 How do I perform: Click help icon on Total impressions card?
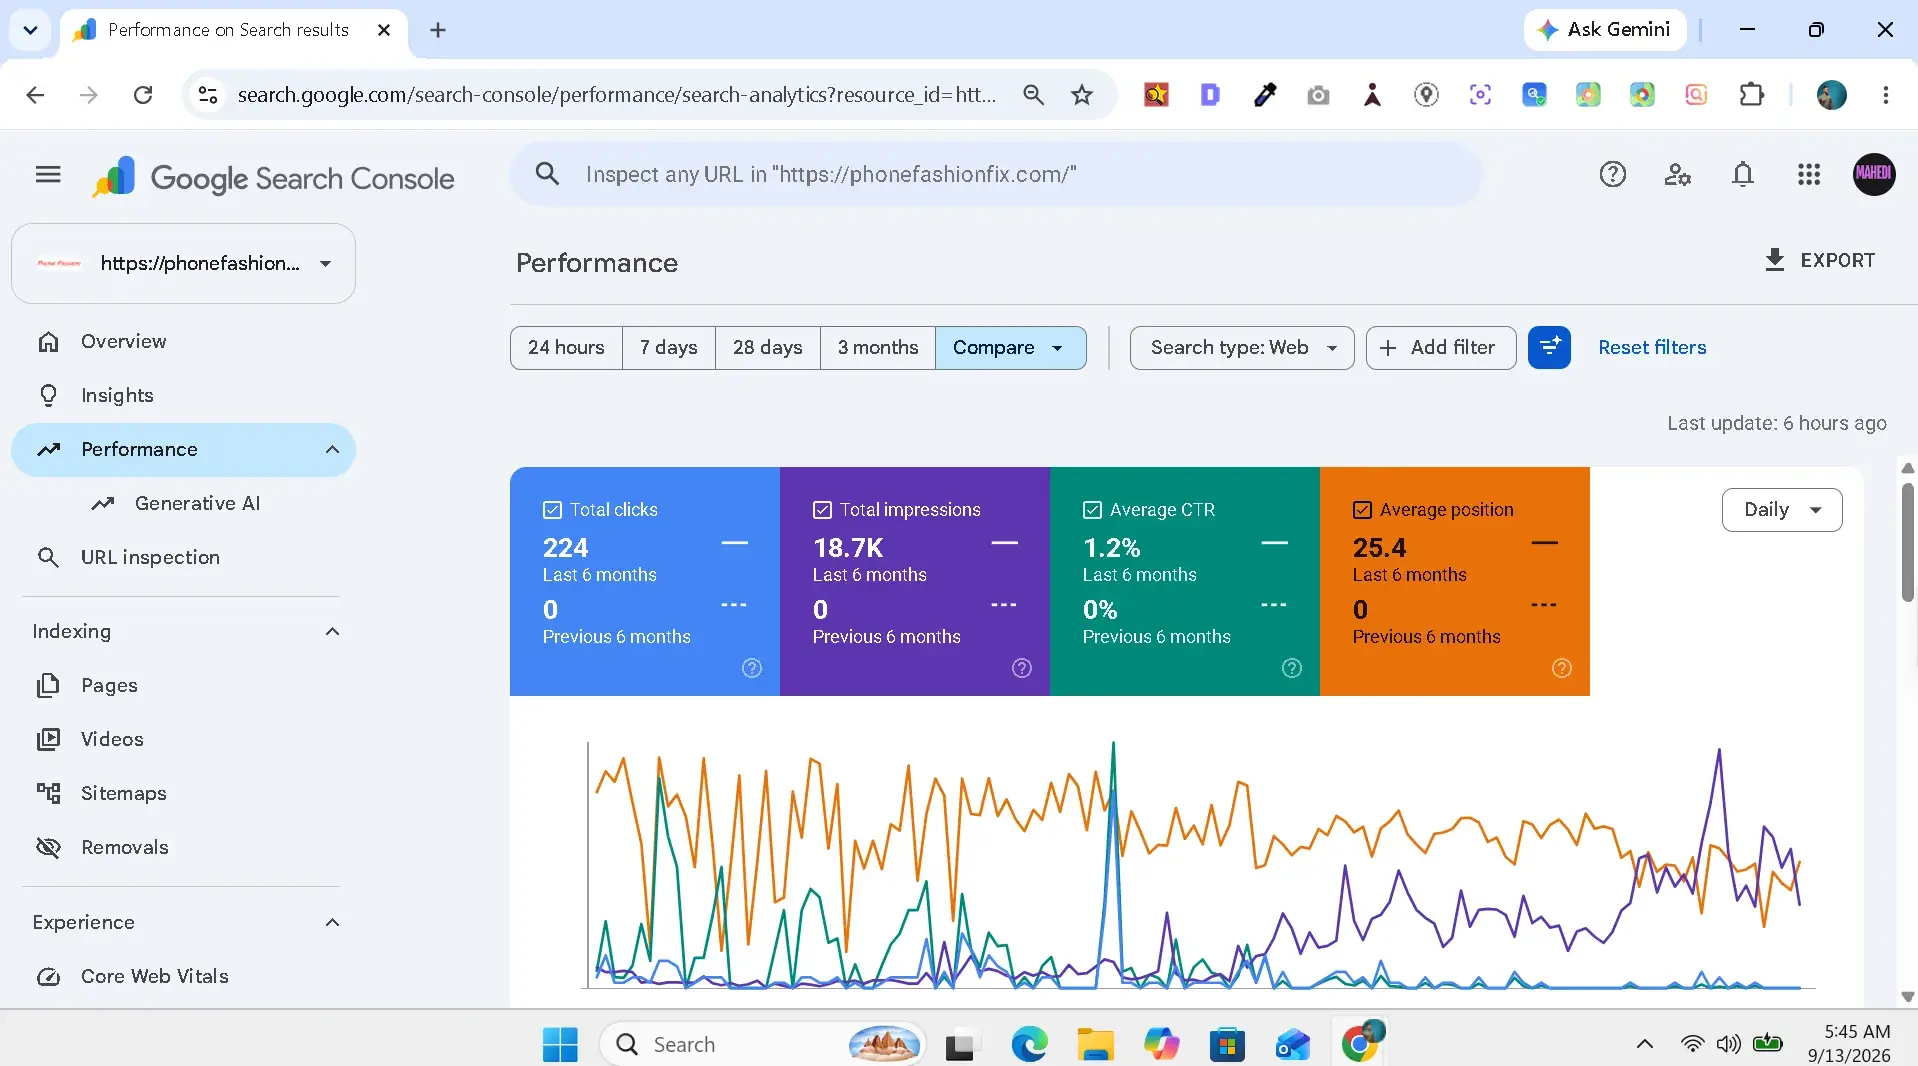point(1022,668)
